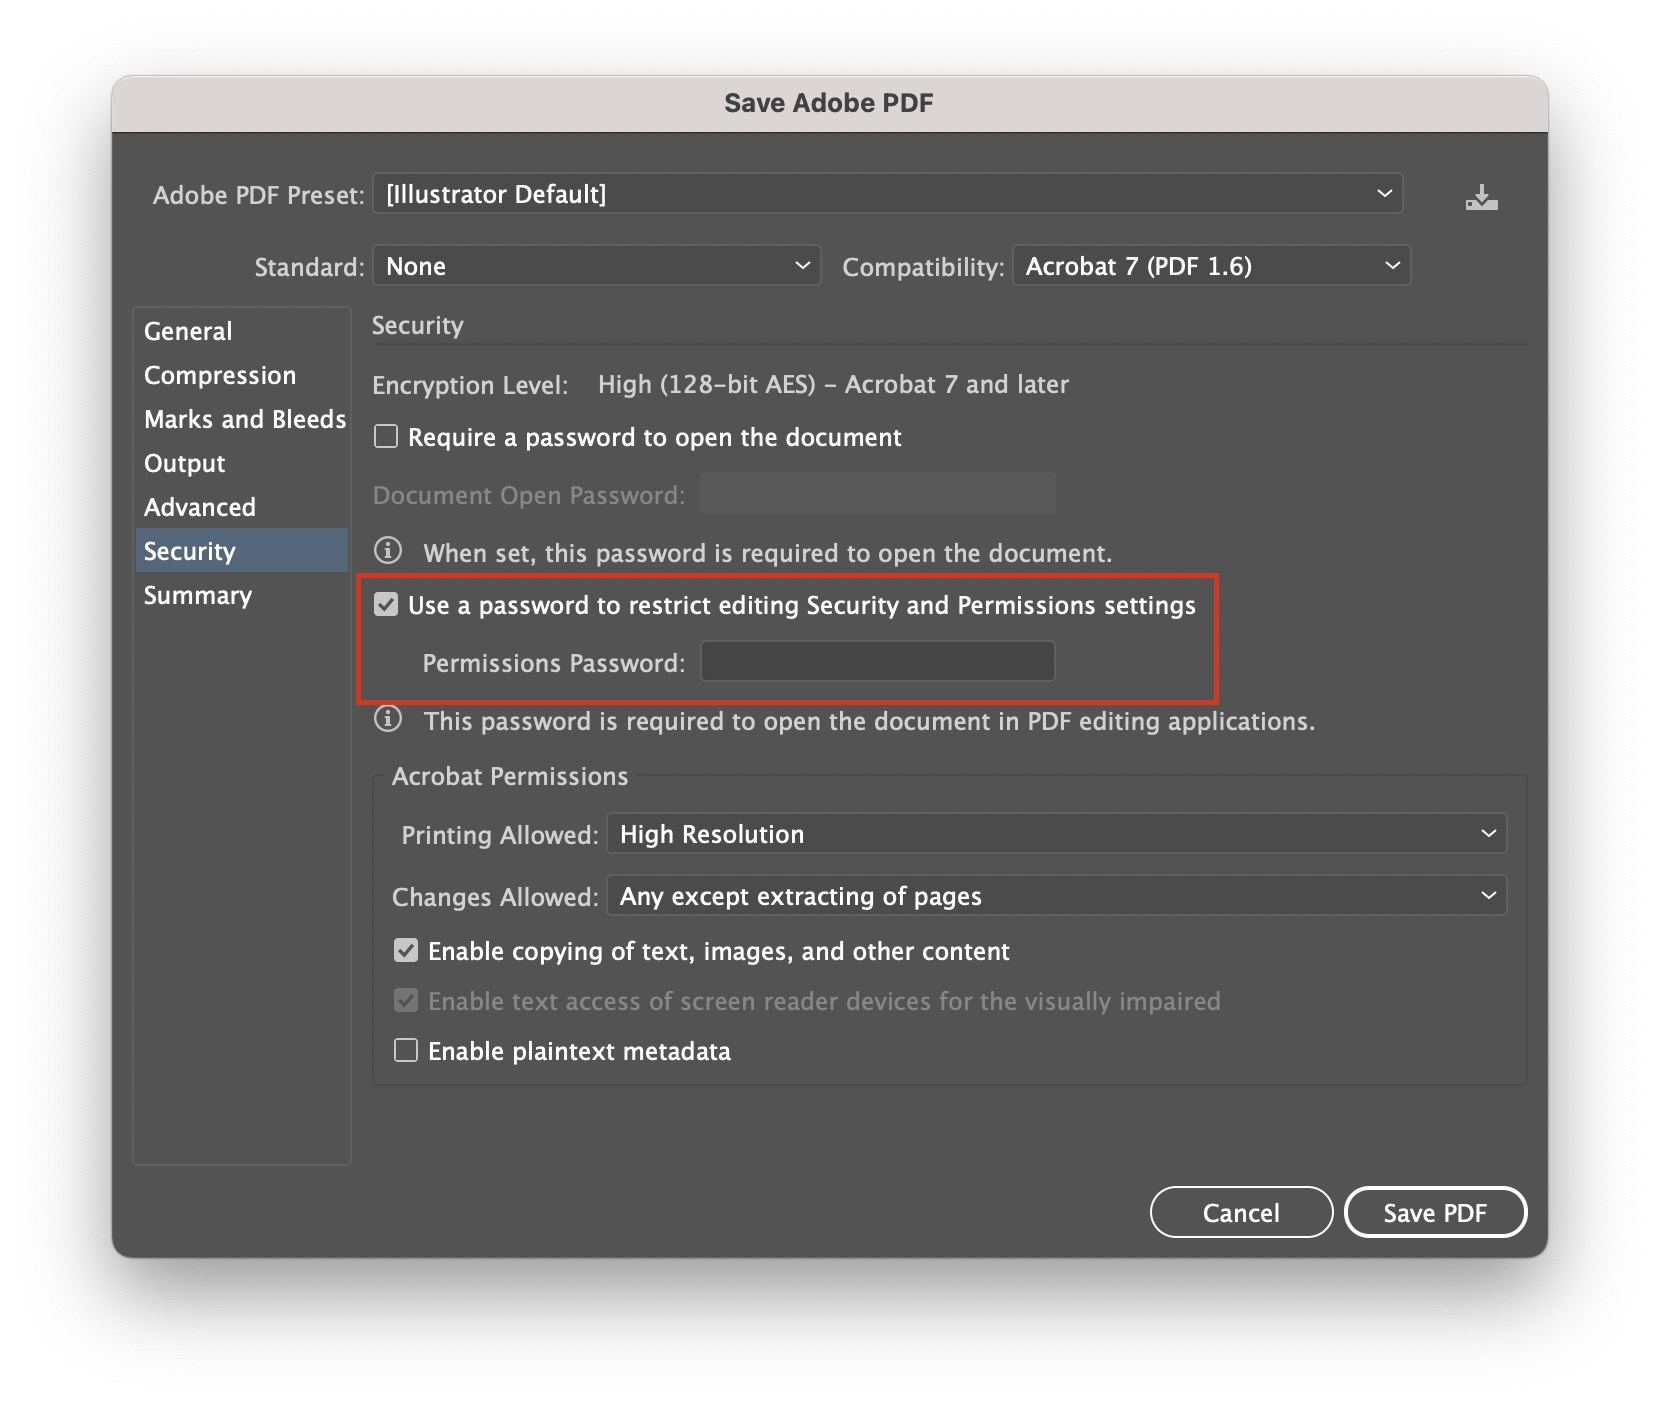Select the Output category
This screenshot has height=1406, width=1660.
(184, 463)
